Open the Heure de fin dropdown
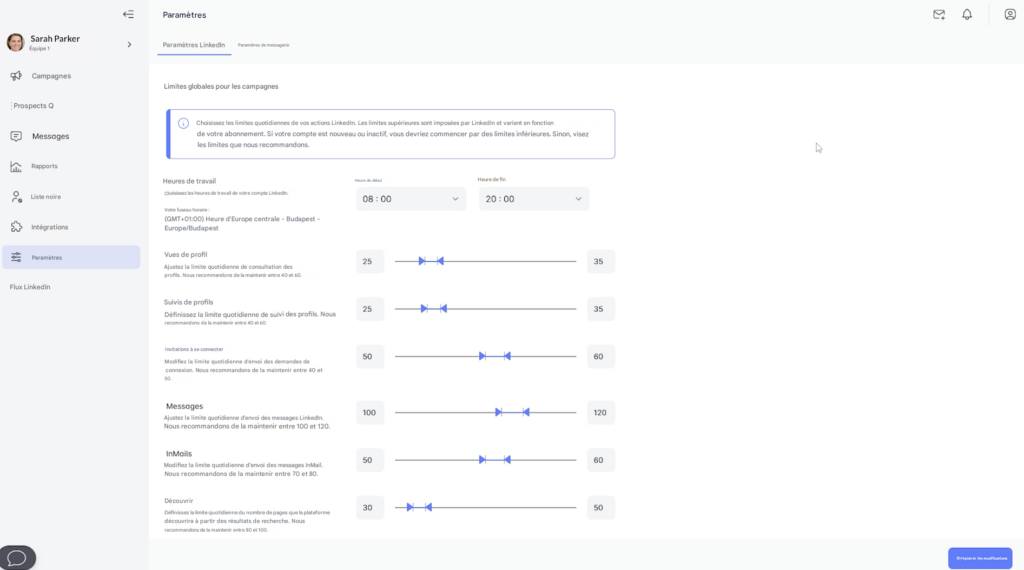The image size is (1024, 570). [x=534, y=199]
